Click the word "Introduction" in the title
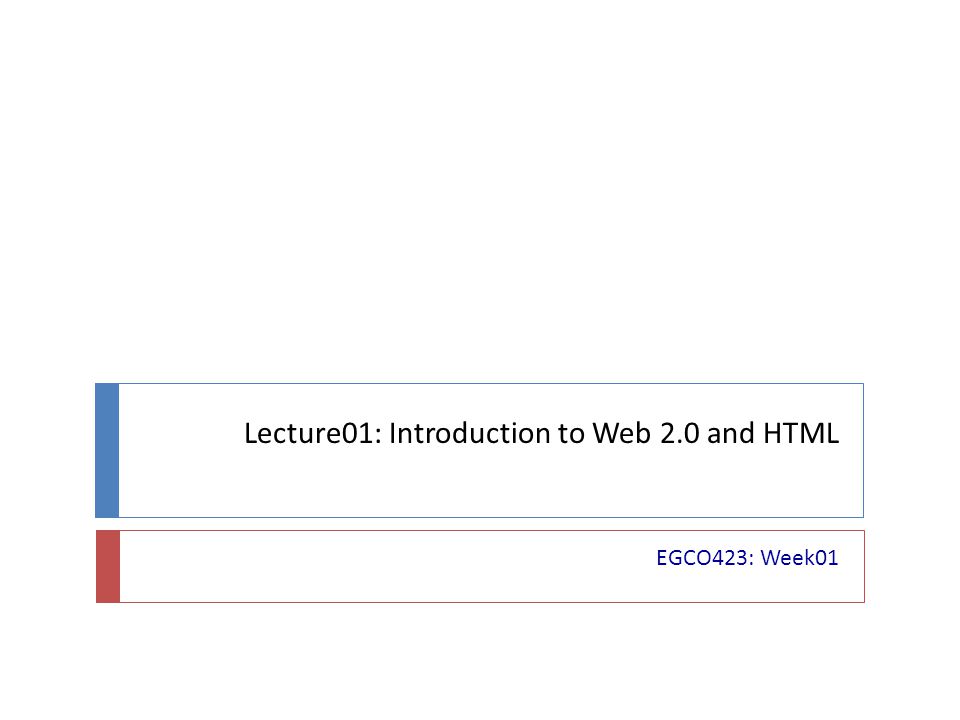This screenshot has height=720, width=960. click(x=470, y=433)
